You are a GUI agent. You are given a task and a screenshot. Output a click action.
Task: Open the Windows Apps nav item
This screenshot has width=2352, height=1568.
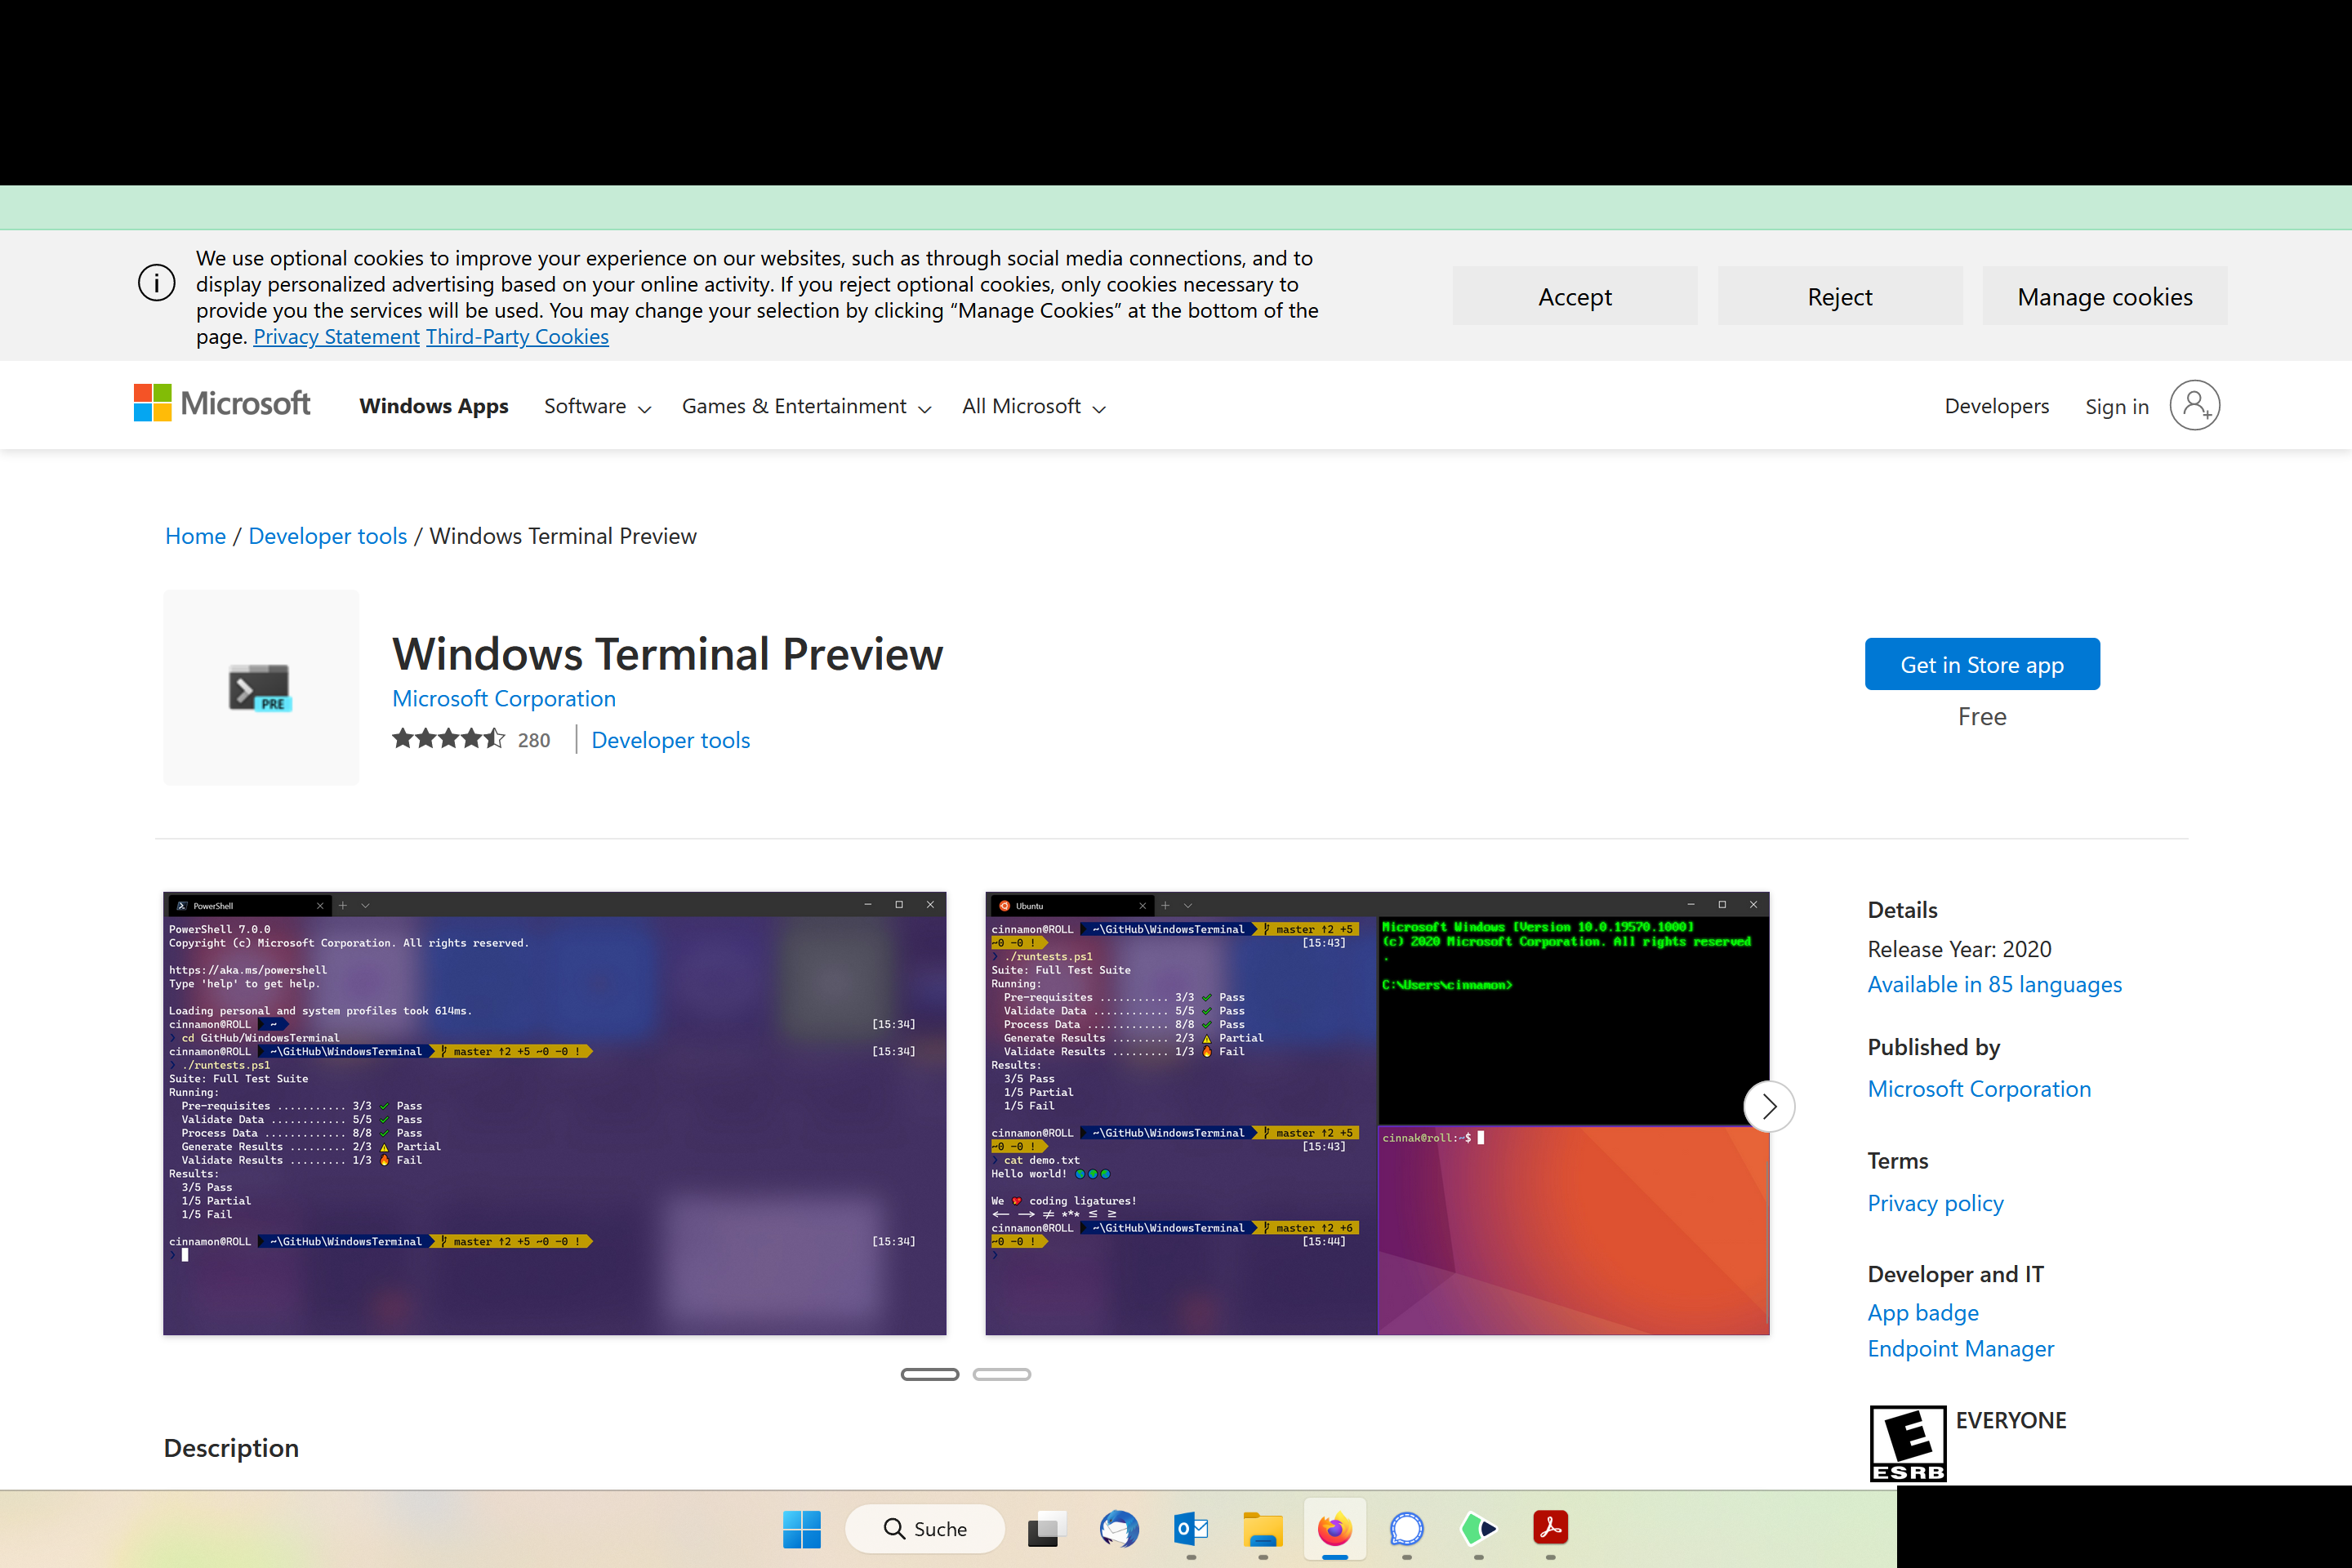coord(434,406)
